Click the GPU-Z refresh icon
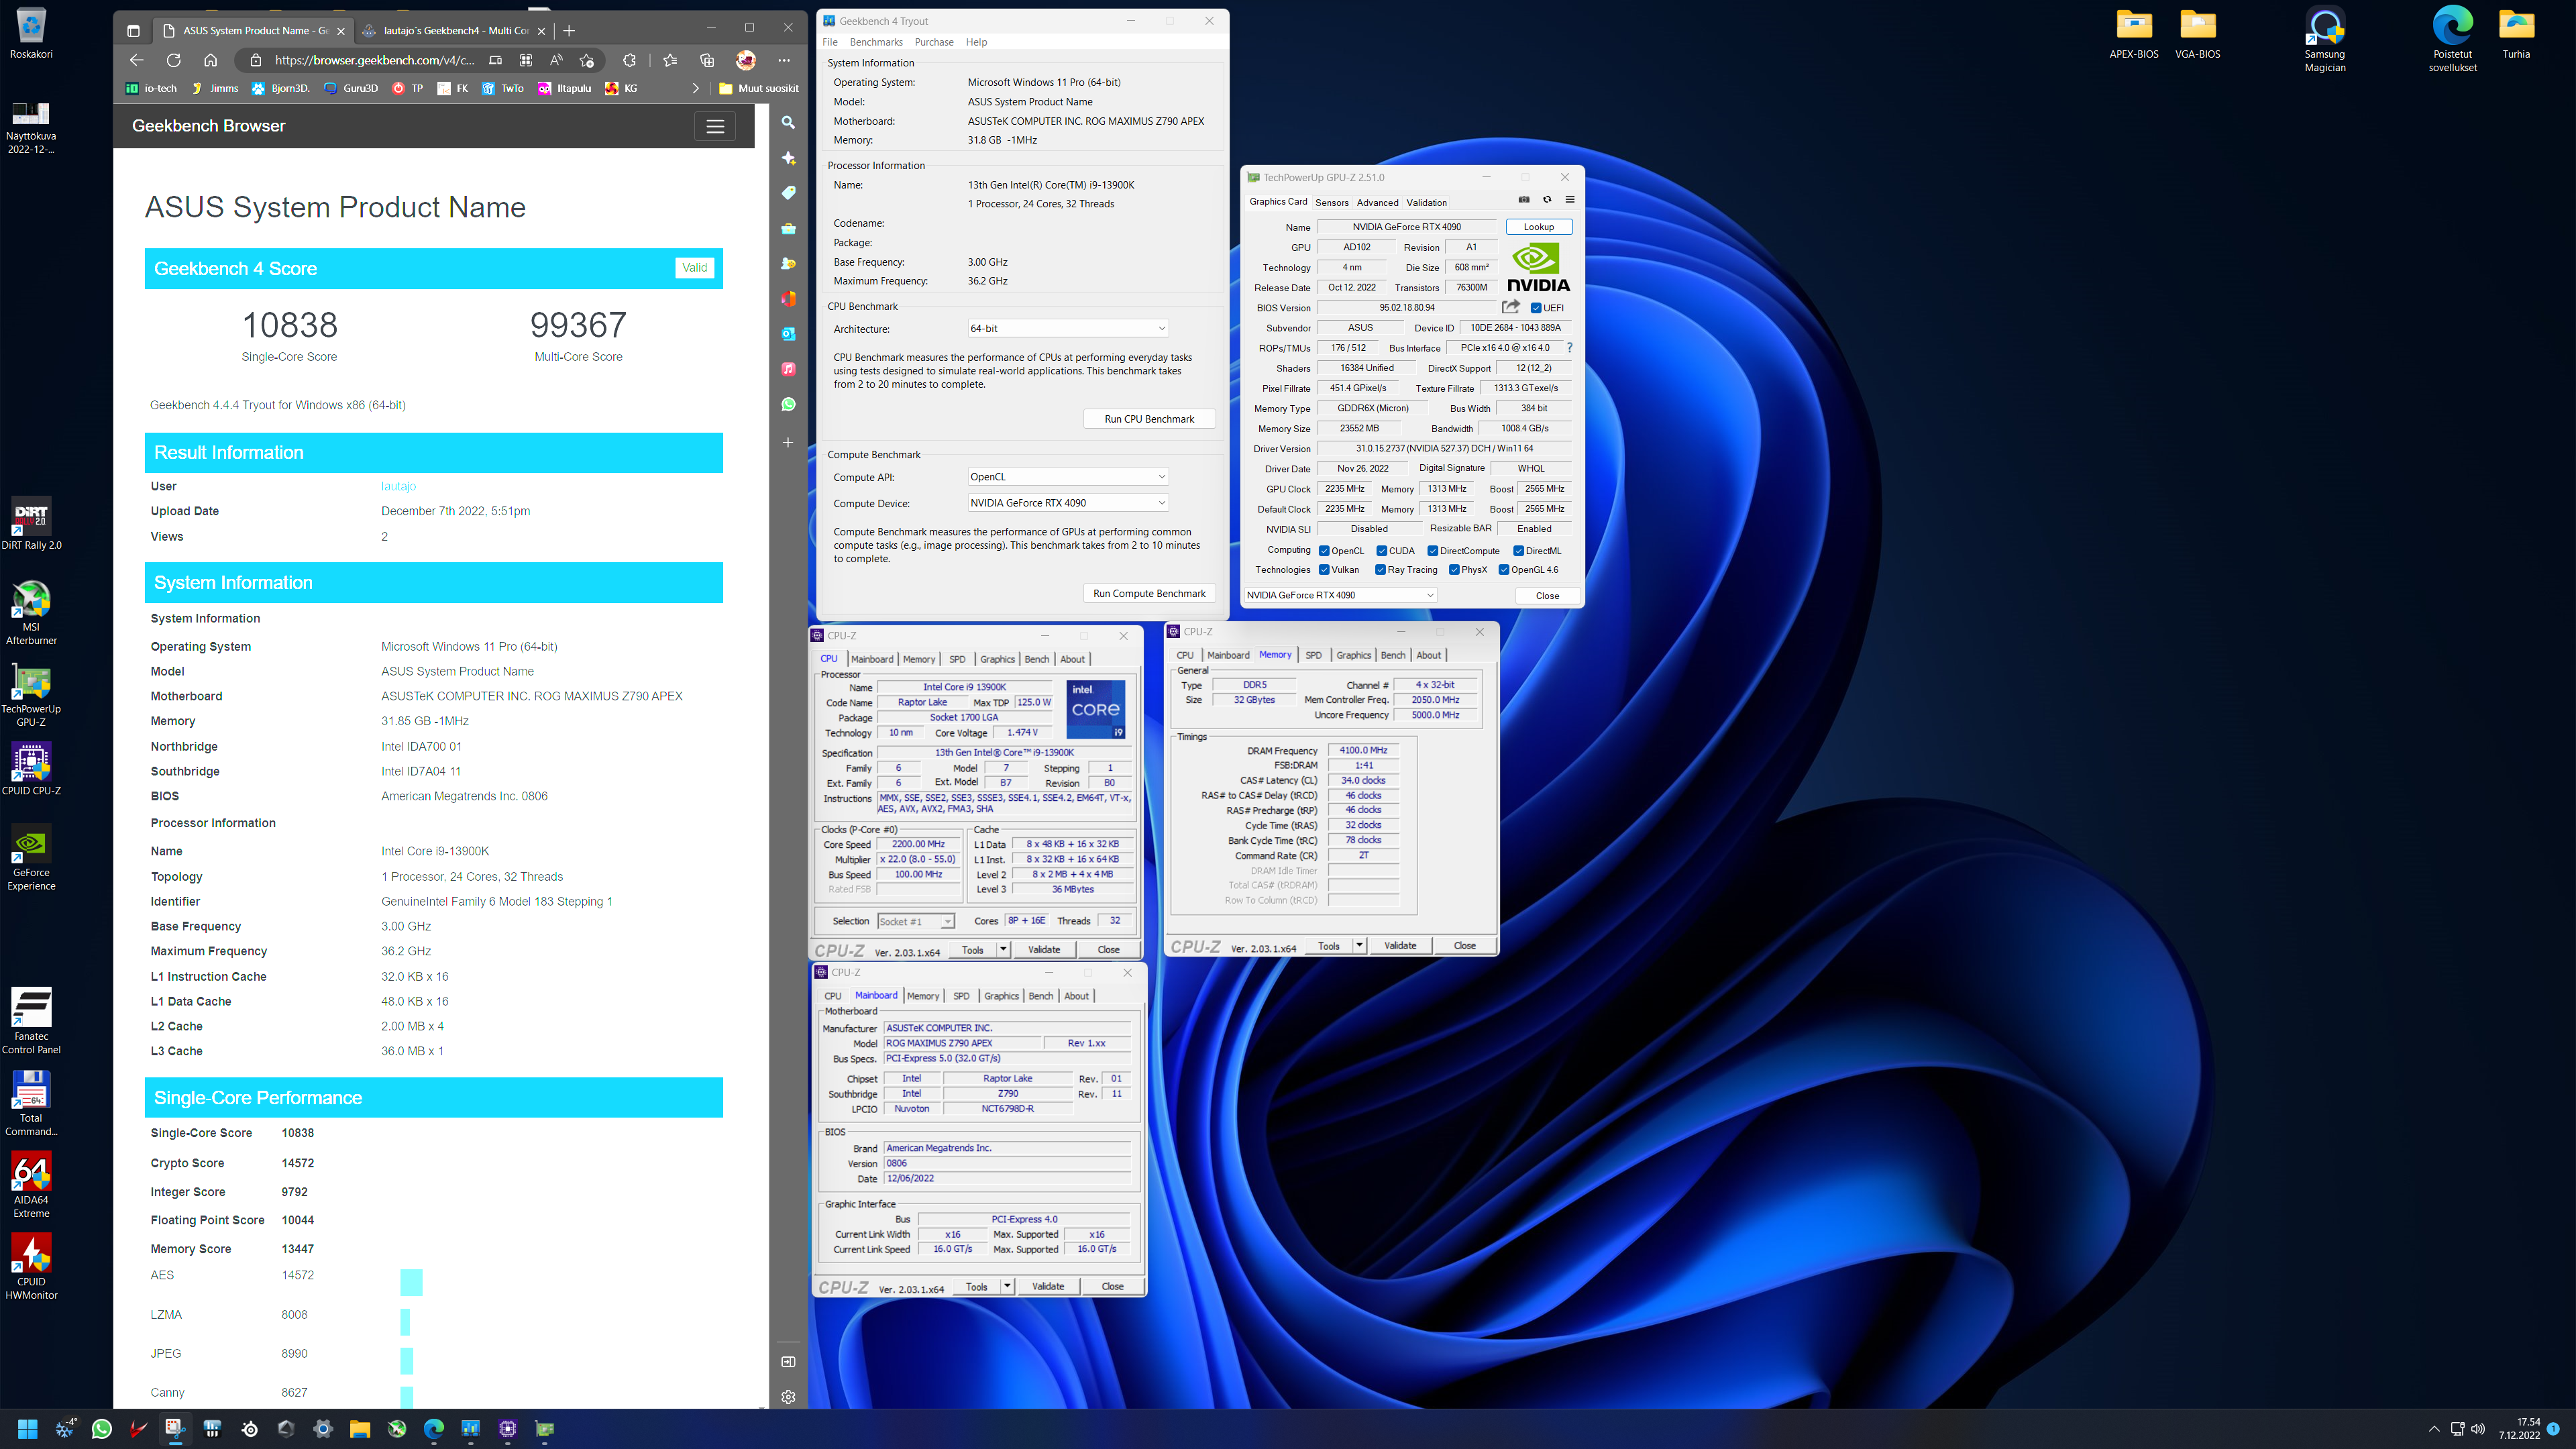Image resolution: width=2576 pixels, height=1449 pixels. pyautogui.click(x=1547, y=200)
